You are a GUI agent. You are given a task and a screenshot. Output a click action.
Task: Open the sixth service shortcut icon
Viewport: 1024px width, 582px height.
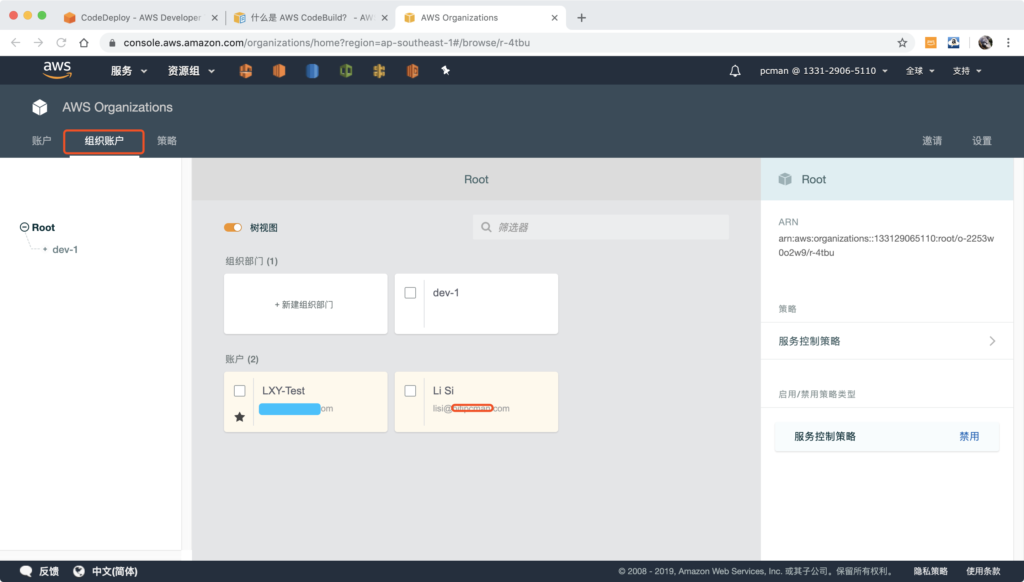(412, 71)
